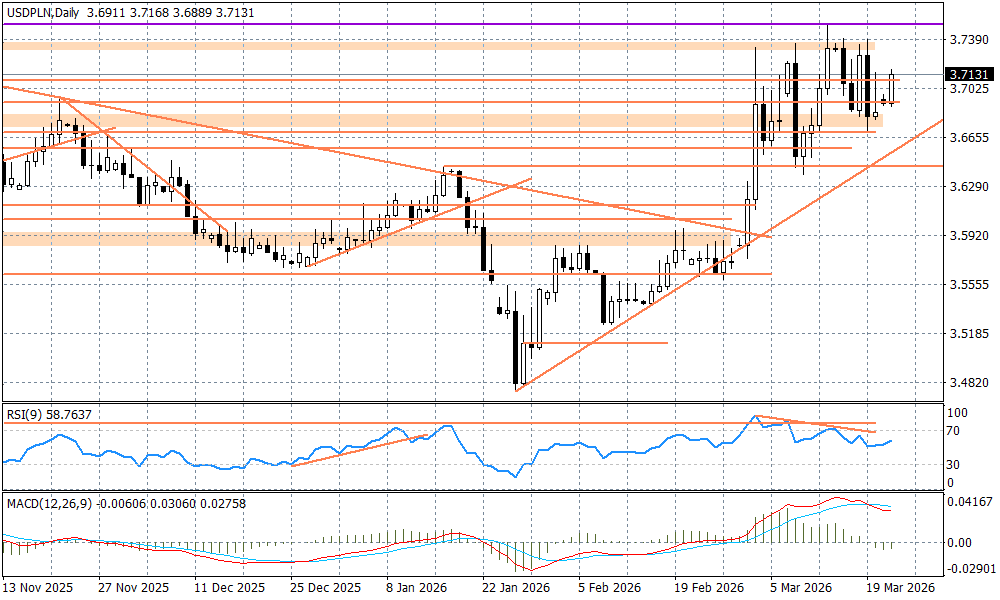Click the most recent candlestick on the chart
Viewport: 1000px width, 600px height.
pyautogui.click(x=892, y=88)
